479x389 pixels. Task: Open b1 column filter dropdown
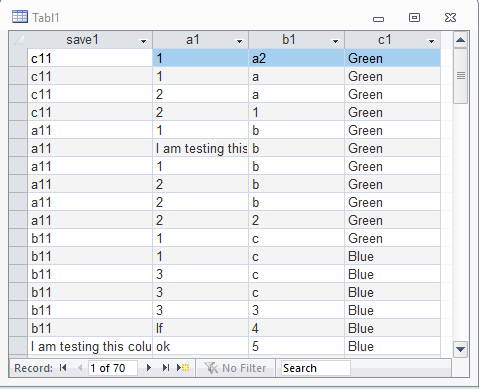(335, 41)
